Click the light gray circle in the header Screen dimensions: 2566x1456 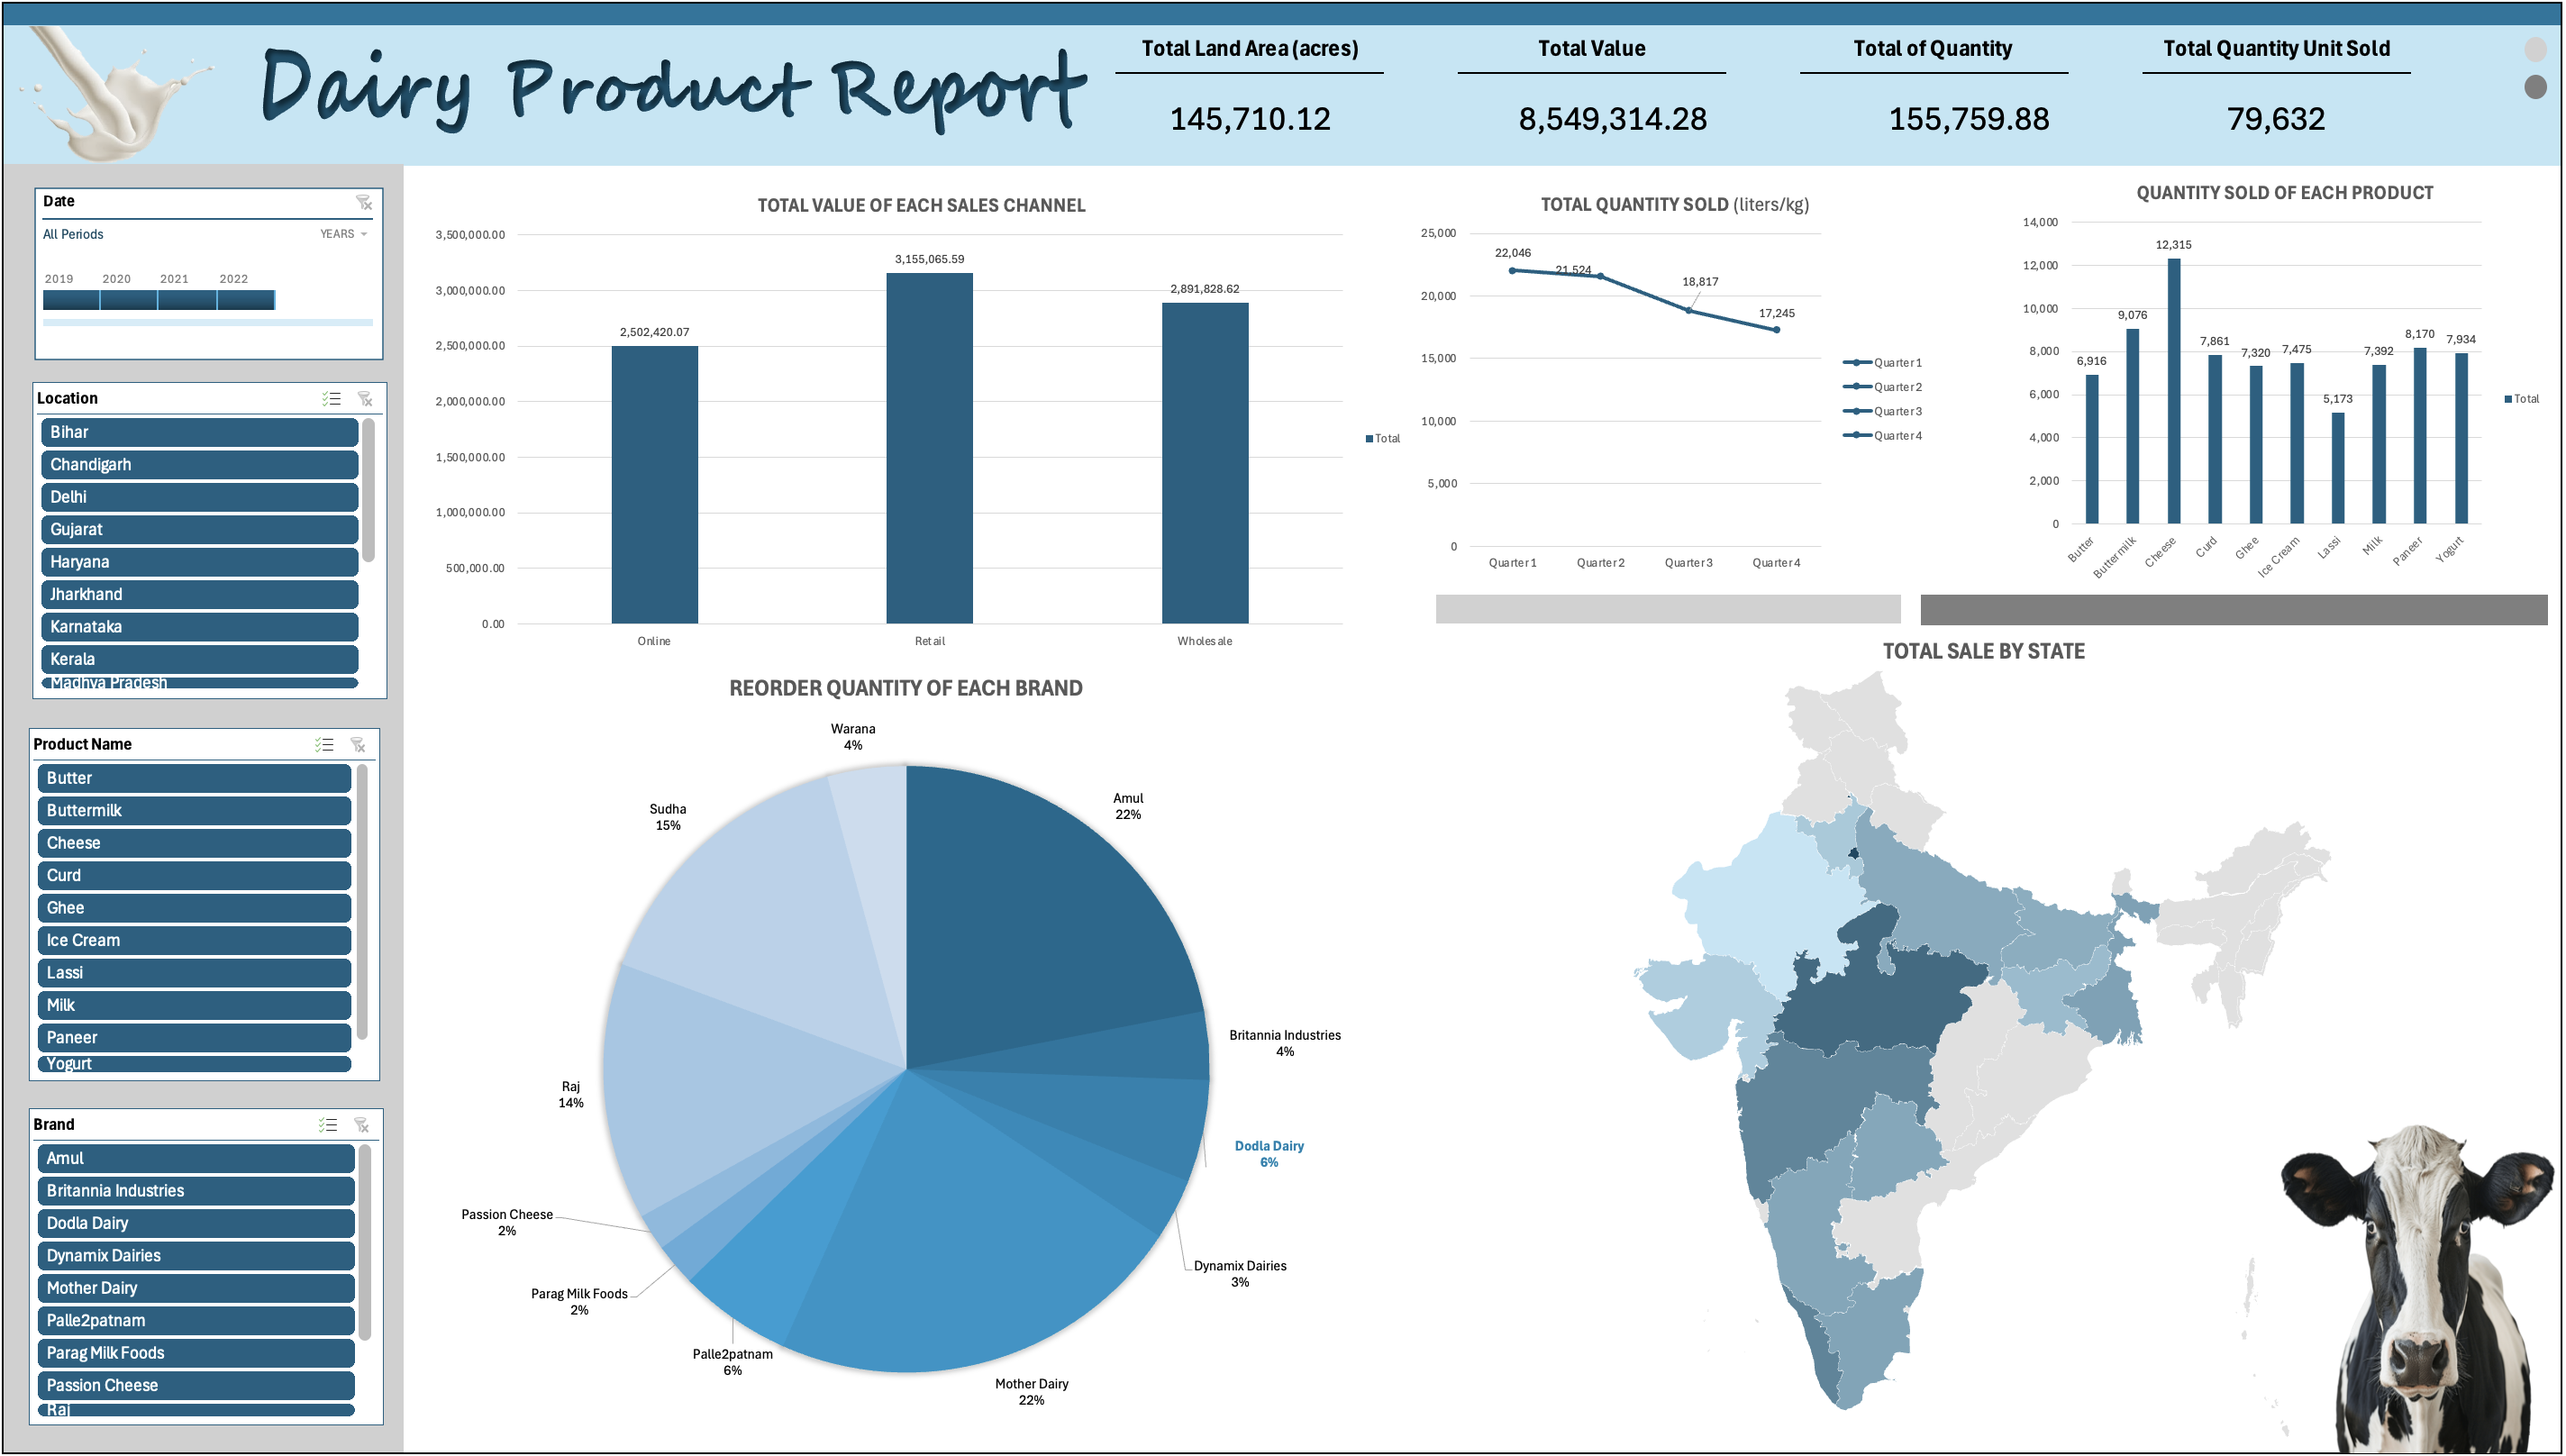(2535, 49)
